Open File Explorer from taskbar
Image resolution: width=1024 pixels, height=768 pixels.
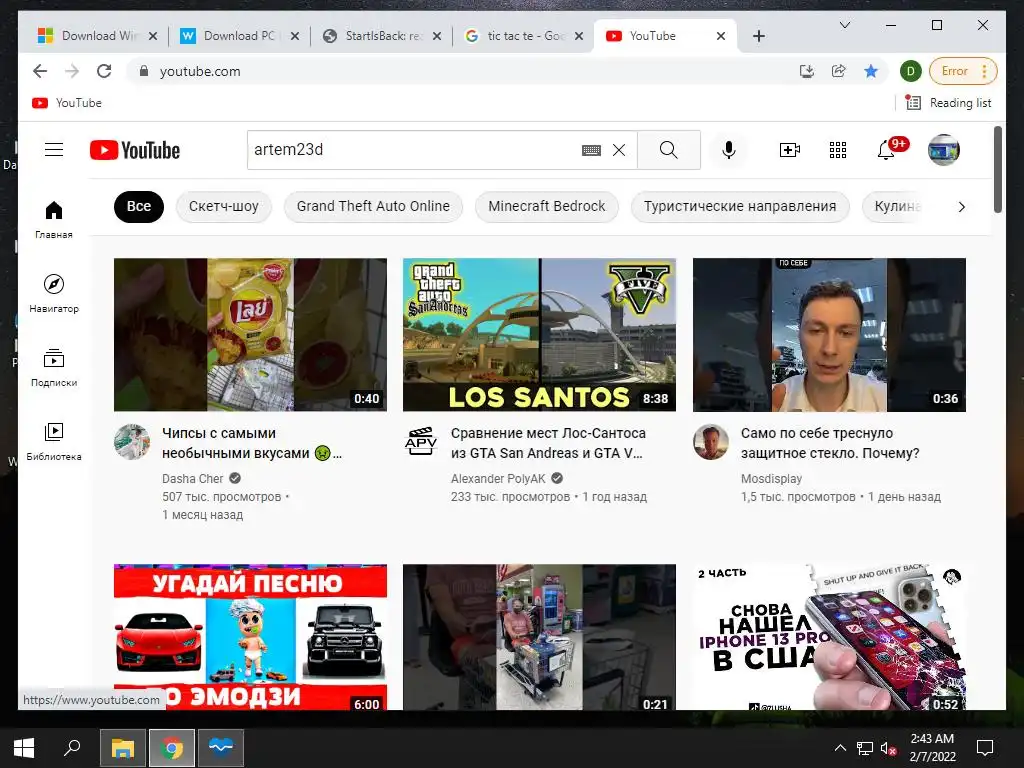click(122, 748)
